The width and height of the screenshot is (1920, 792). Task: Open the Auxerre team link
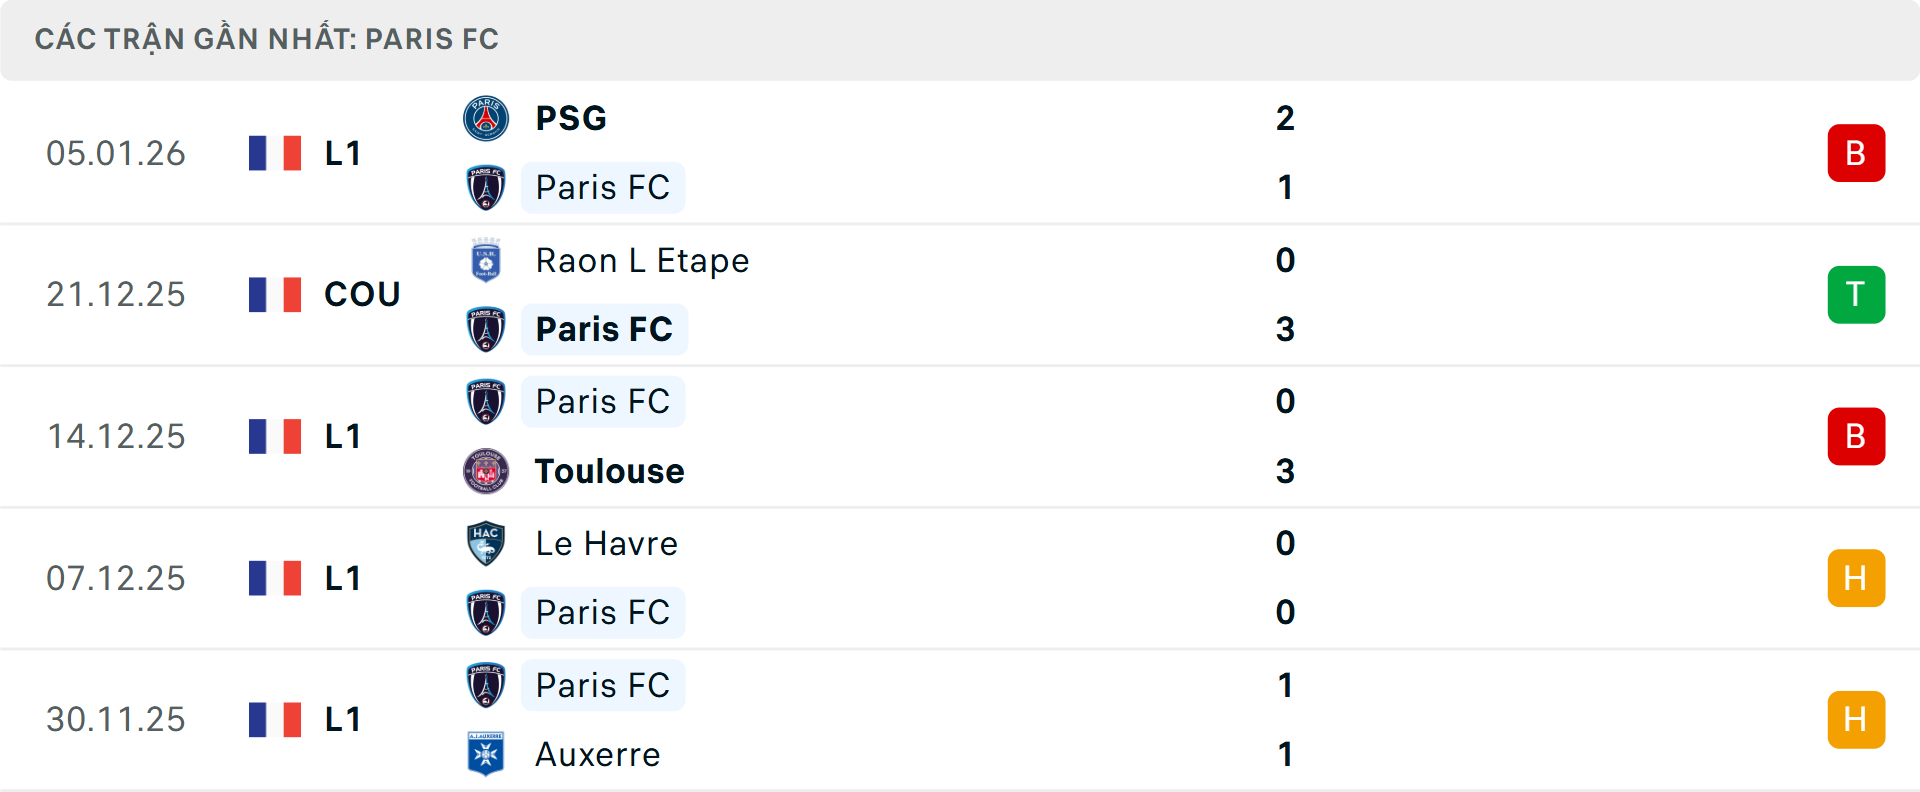click(x=597, y=754)
